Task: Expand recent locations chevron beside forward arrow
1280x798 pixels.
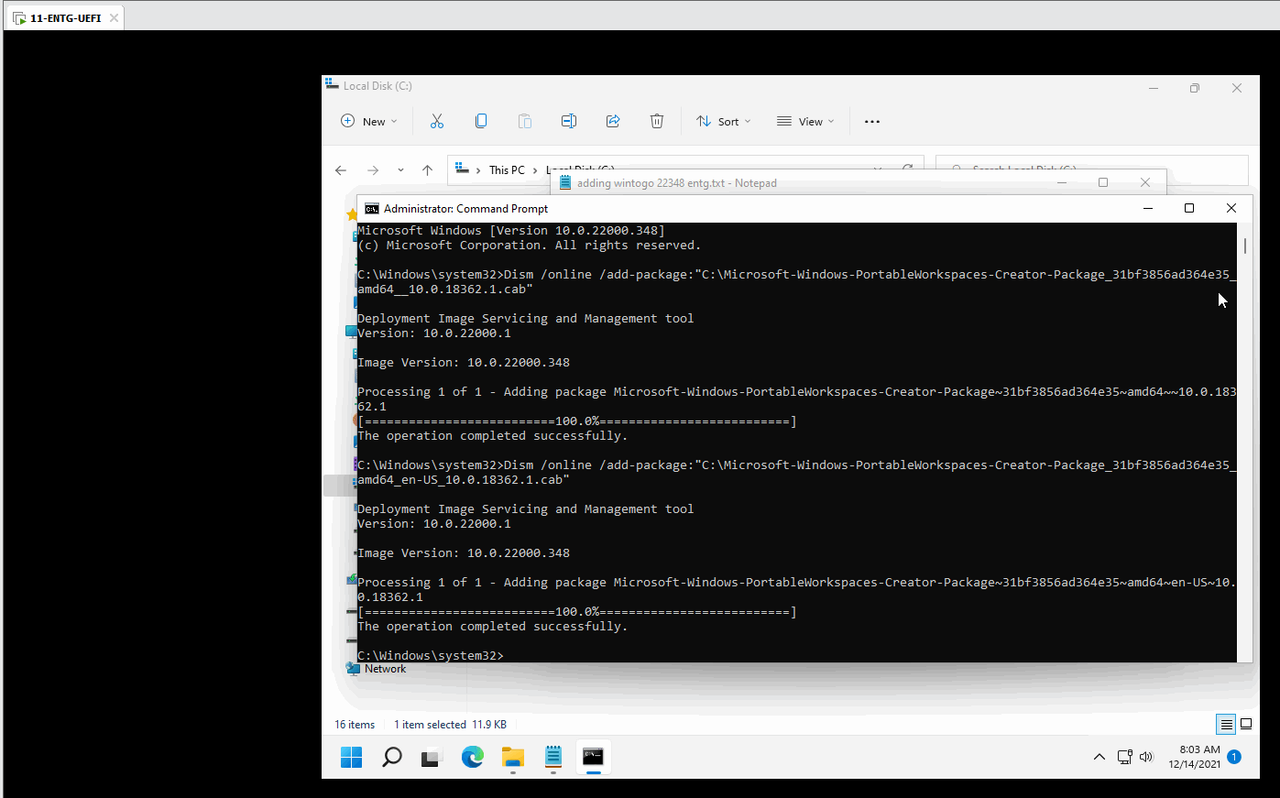Action: pos(401,171)
